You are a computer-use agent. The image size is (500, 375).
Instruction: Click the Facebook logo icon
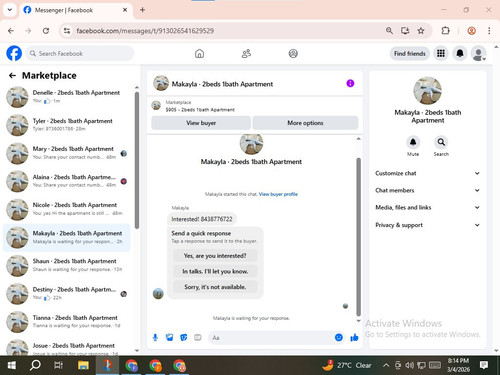point(14,53)
